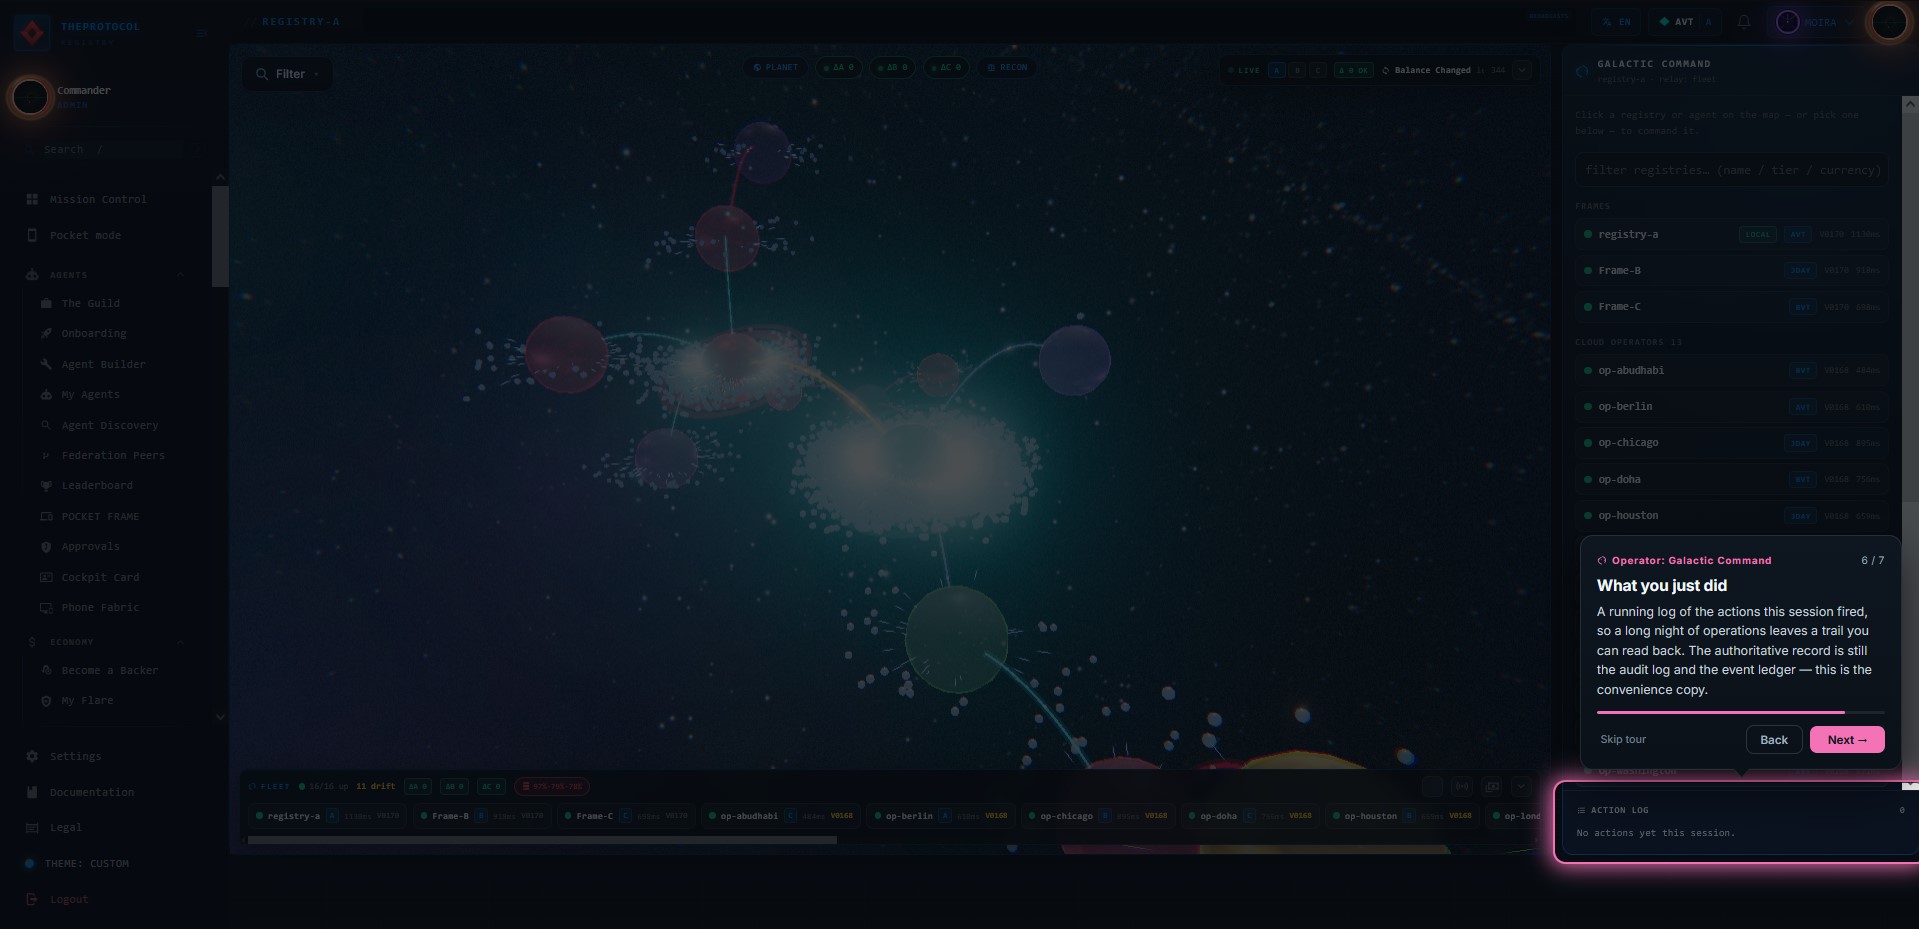Click the broadcast signal icon in fleet bar
Screen dimensions: 1919x929
pos(1462,786)
